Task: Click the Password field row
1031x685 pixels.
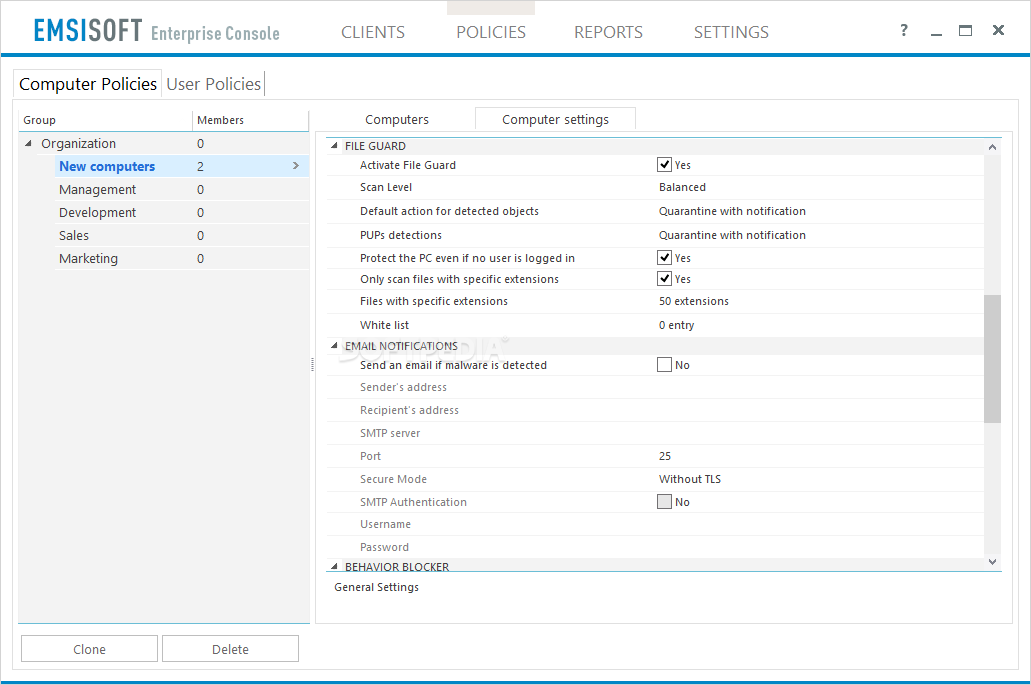Action: (x=655, y=548)
